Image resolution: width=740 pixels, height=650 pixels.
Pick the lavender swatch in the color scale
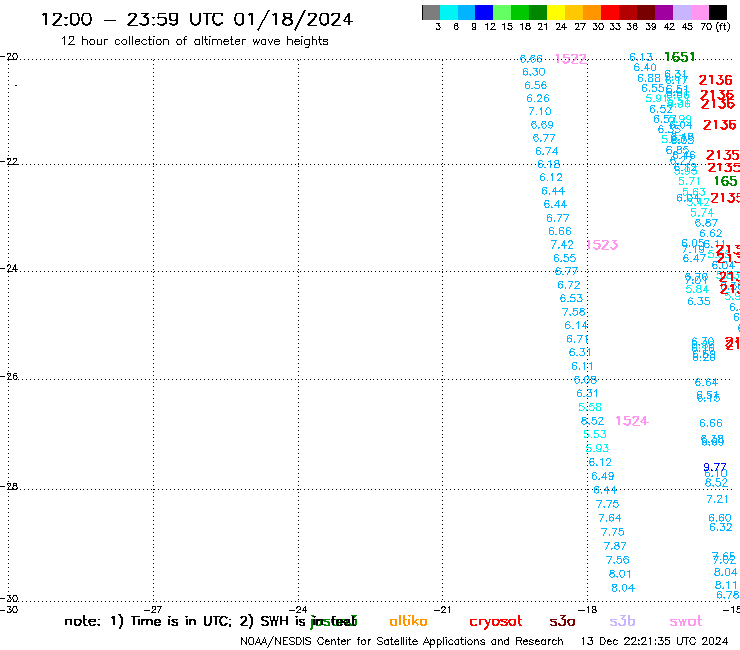[682, 12]
